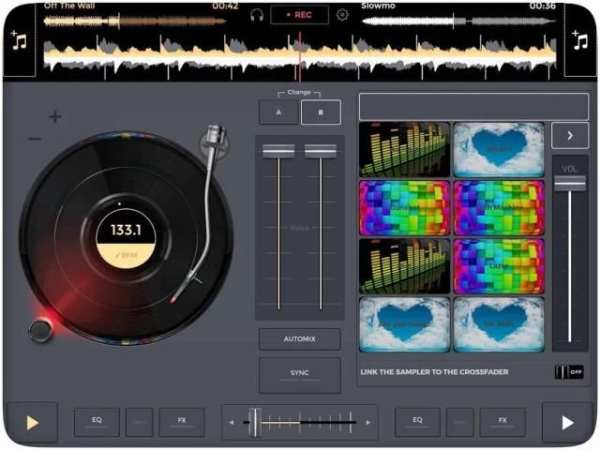Click the crossfader handle
The image size is (600, 450).
tap(255, 422)
